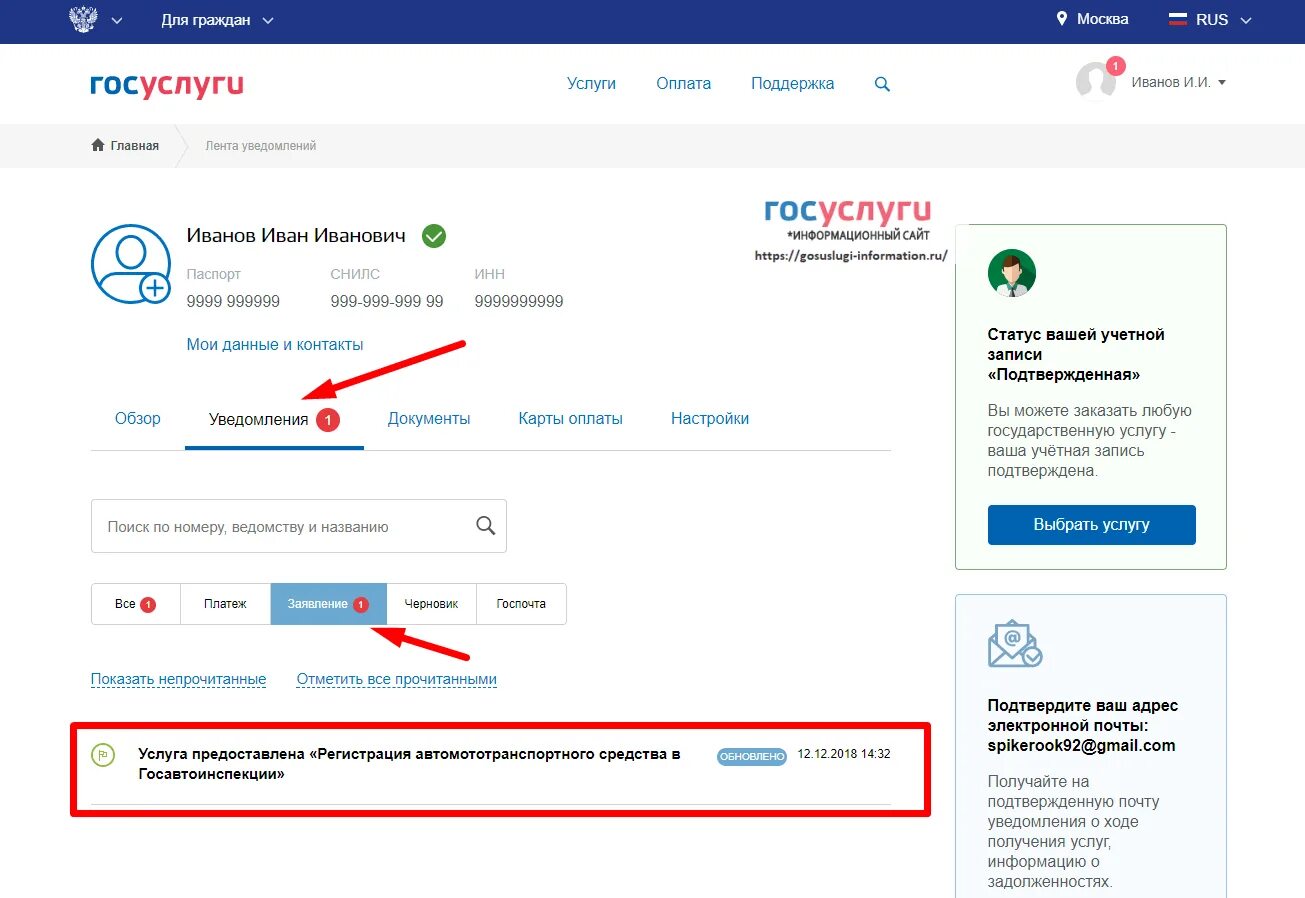This screenshot has height=898, width=1305.
Task: Click the magnifier icon in notifications search
Action: coord(486,526)
